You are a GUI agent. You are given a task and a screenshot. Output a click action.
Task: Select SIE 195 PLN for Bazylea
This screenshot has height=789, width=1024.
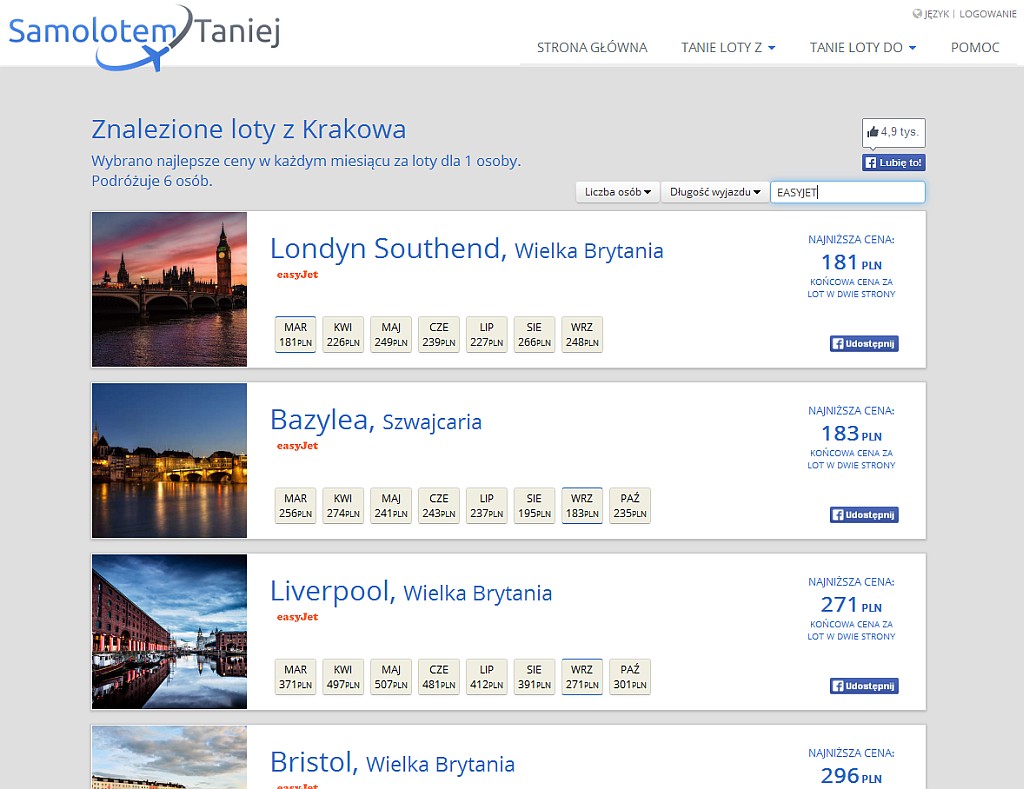coord(534,506)
